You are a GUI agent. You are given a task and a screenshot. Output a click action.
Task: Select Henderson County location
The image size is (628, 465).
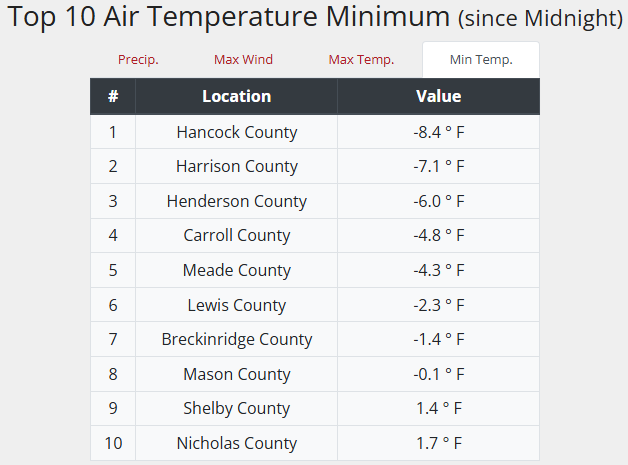tap(237, 201)
